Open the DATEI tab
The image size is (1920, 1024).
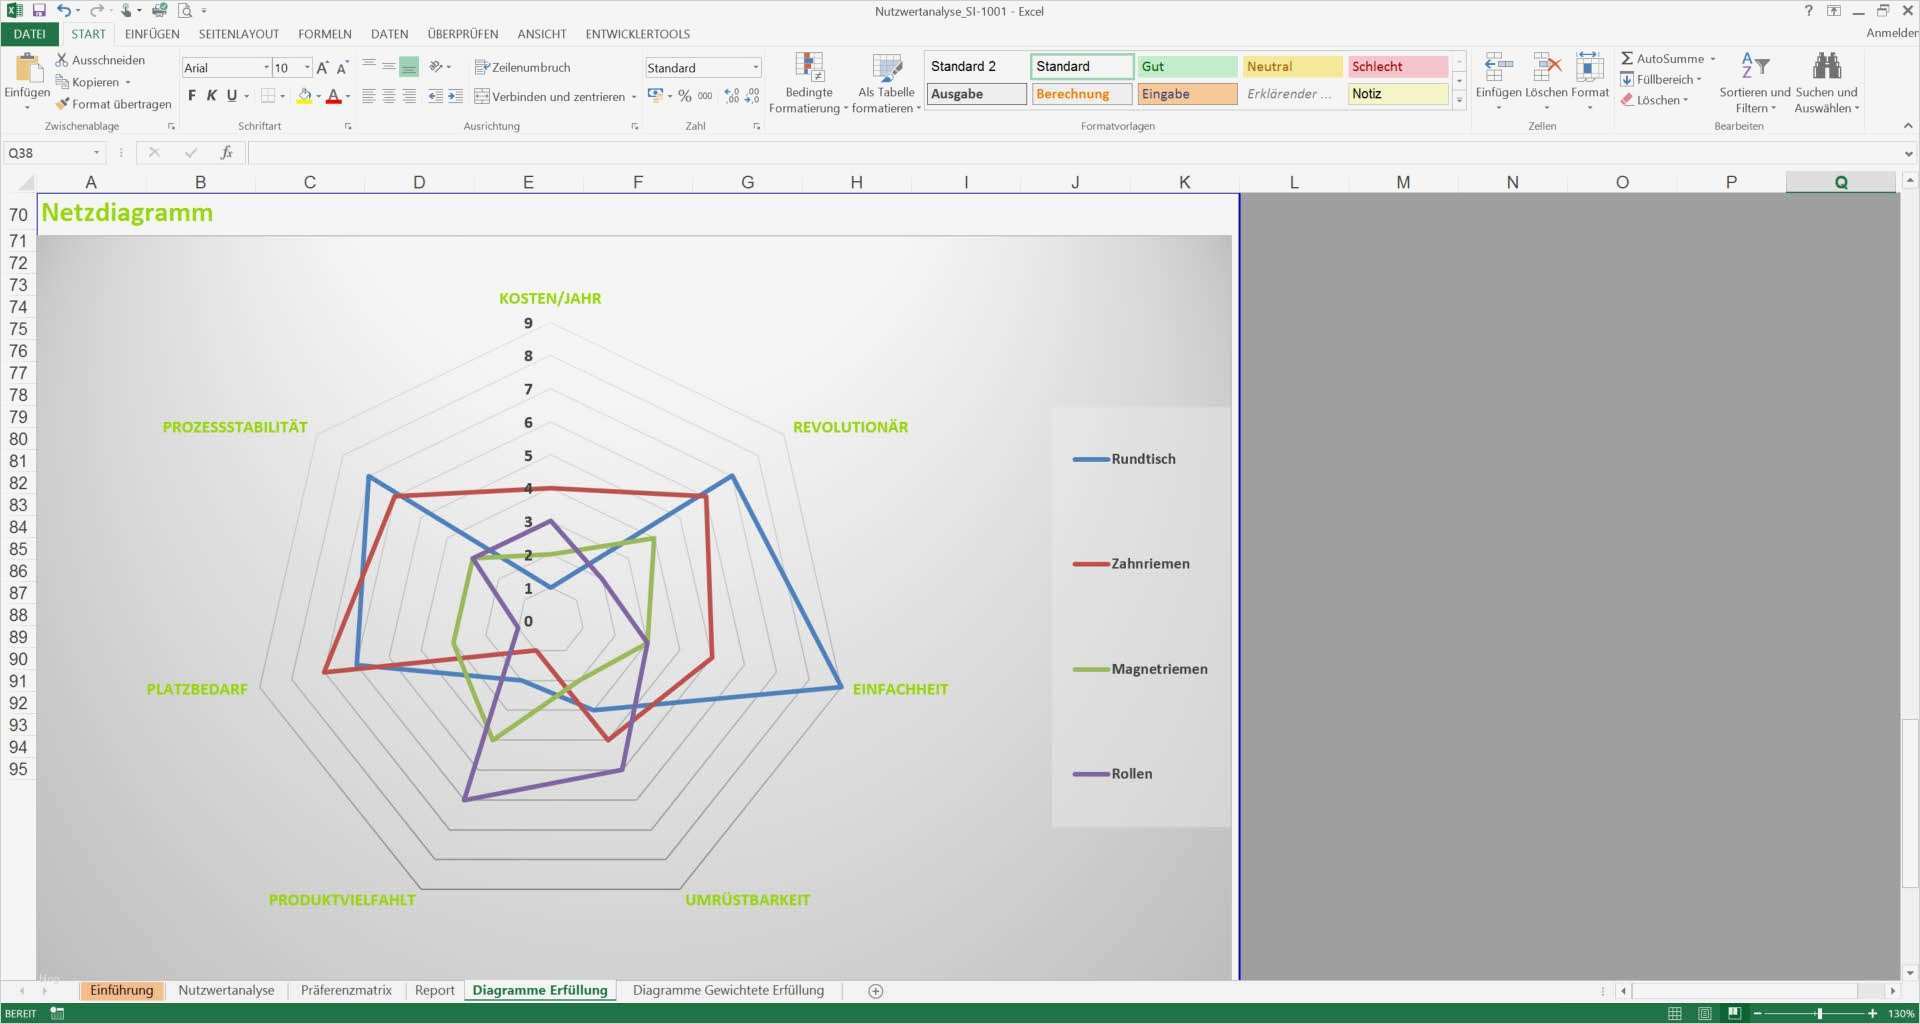tap(30, 34)
